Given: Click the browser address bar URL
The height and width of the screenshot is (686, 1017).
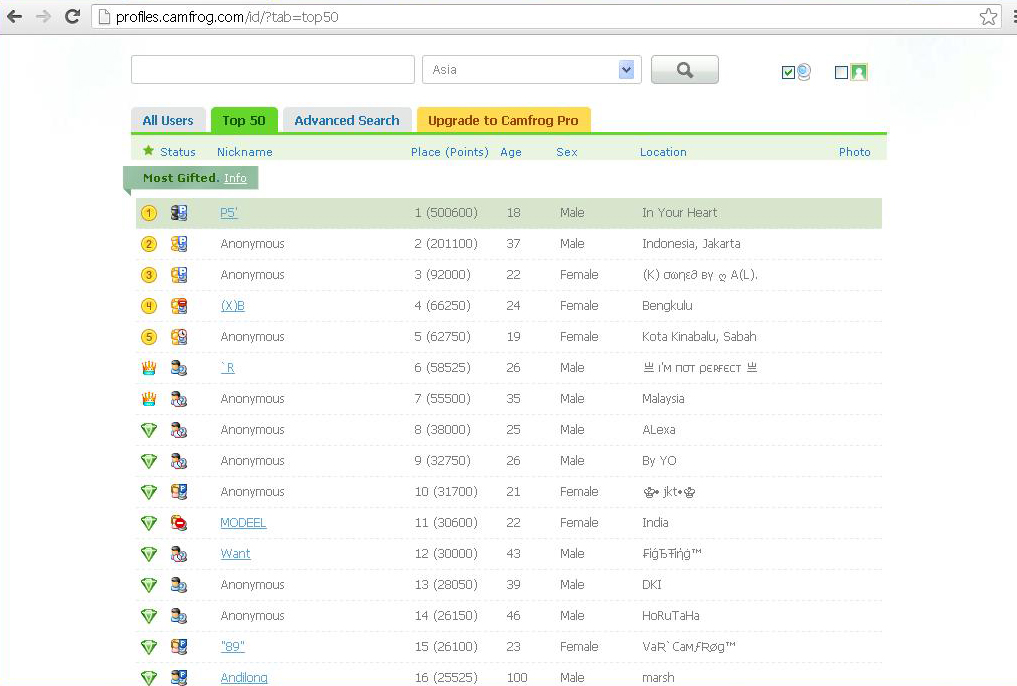Looking at the screenshot, I should pyautogui.click(x=227, y=17).
